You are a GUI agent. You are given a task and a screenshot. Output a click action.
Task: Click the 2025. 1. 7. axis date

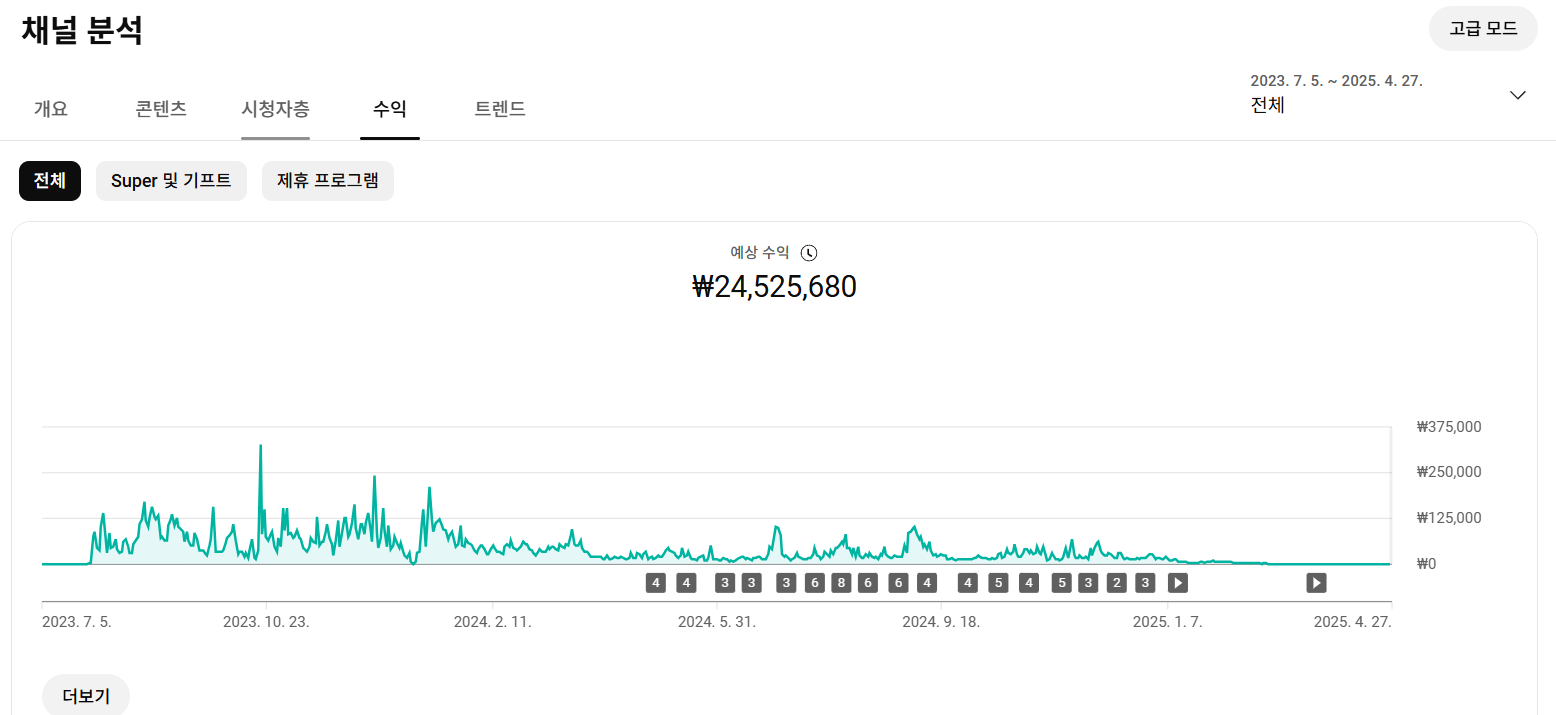1167,622
